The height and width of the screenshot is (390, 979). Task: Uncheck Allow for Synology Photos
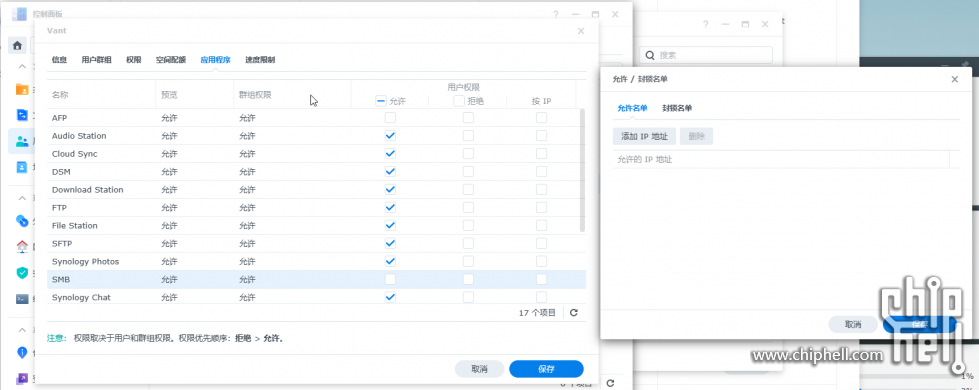tap(390, 261)
